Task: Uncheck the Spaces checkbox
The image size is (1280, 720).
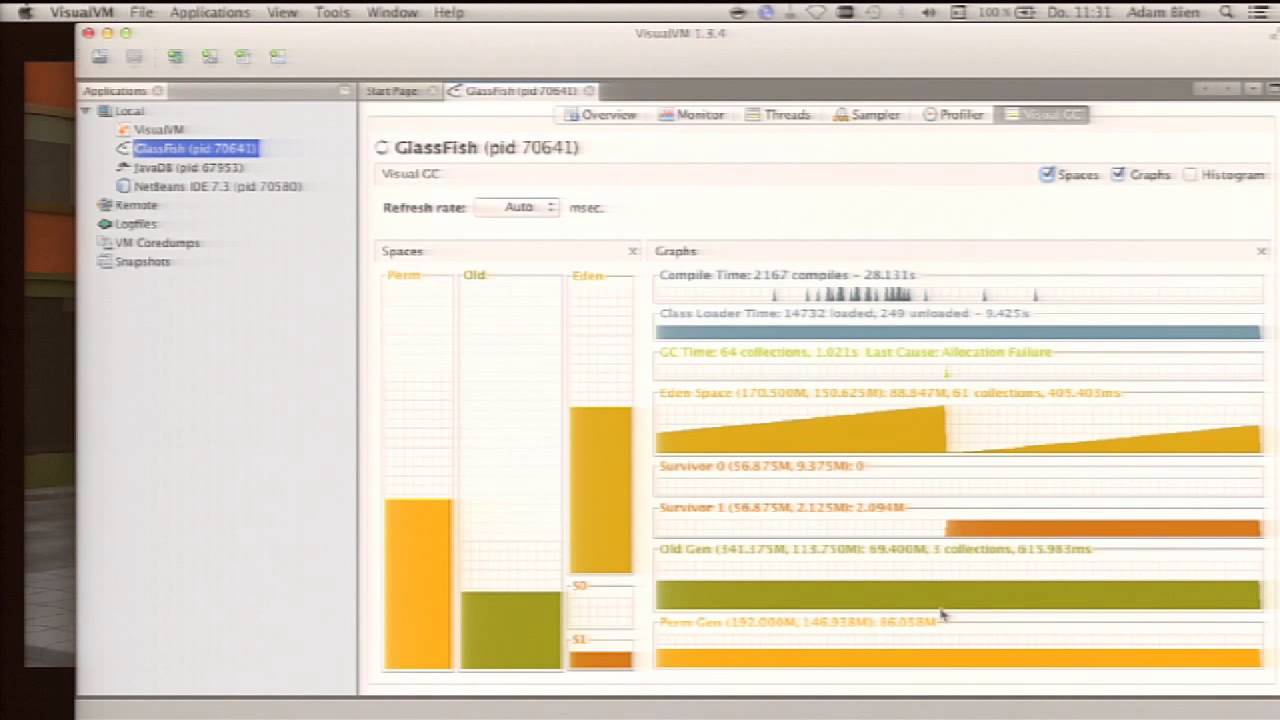Action: (x=1047, y=174)
